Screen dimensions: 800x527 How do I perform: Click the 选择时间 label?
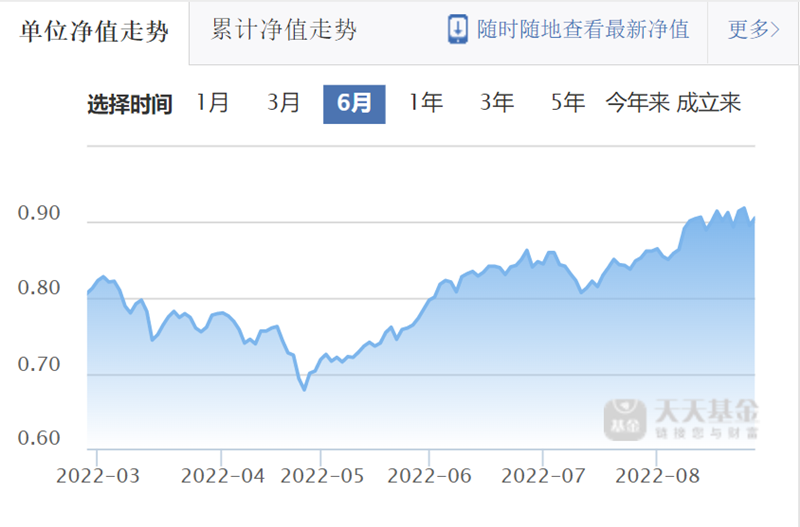click(x=130, y=104)
